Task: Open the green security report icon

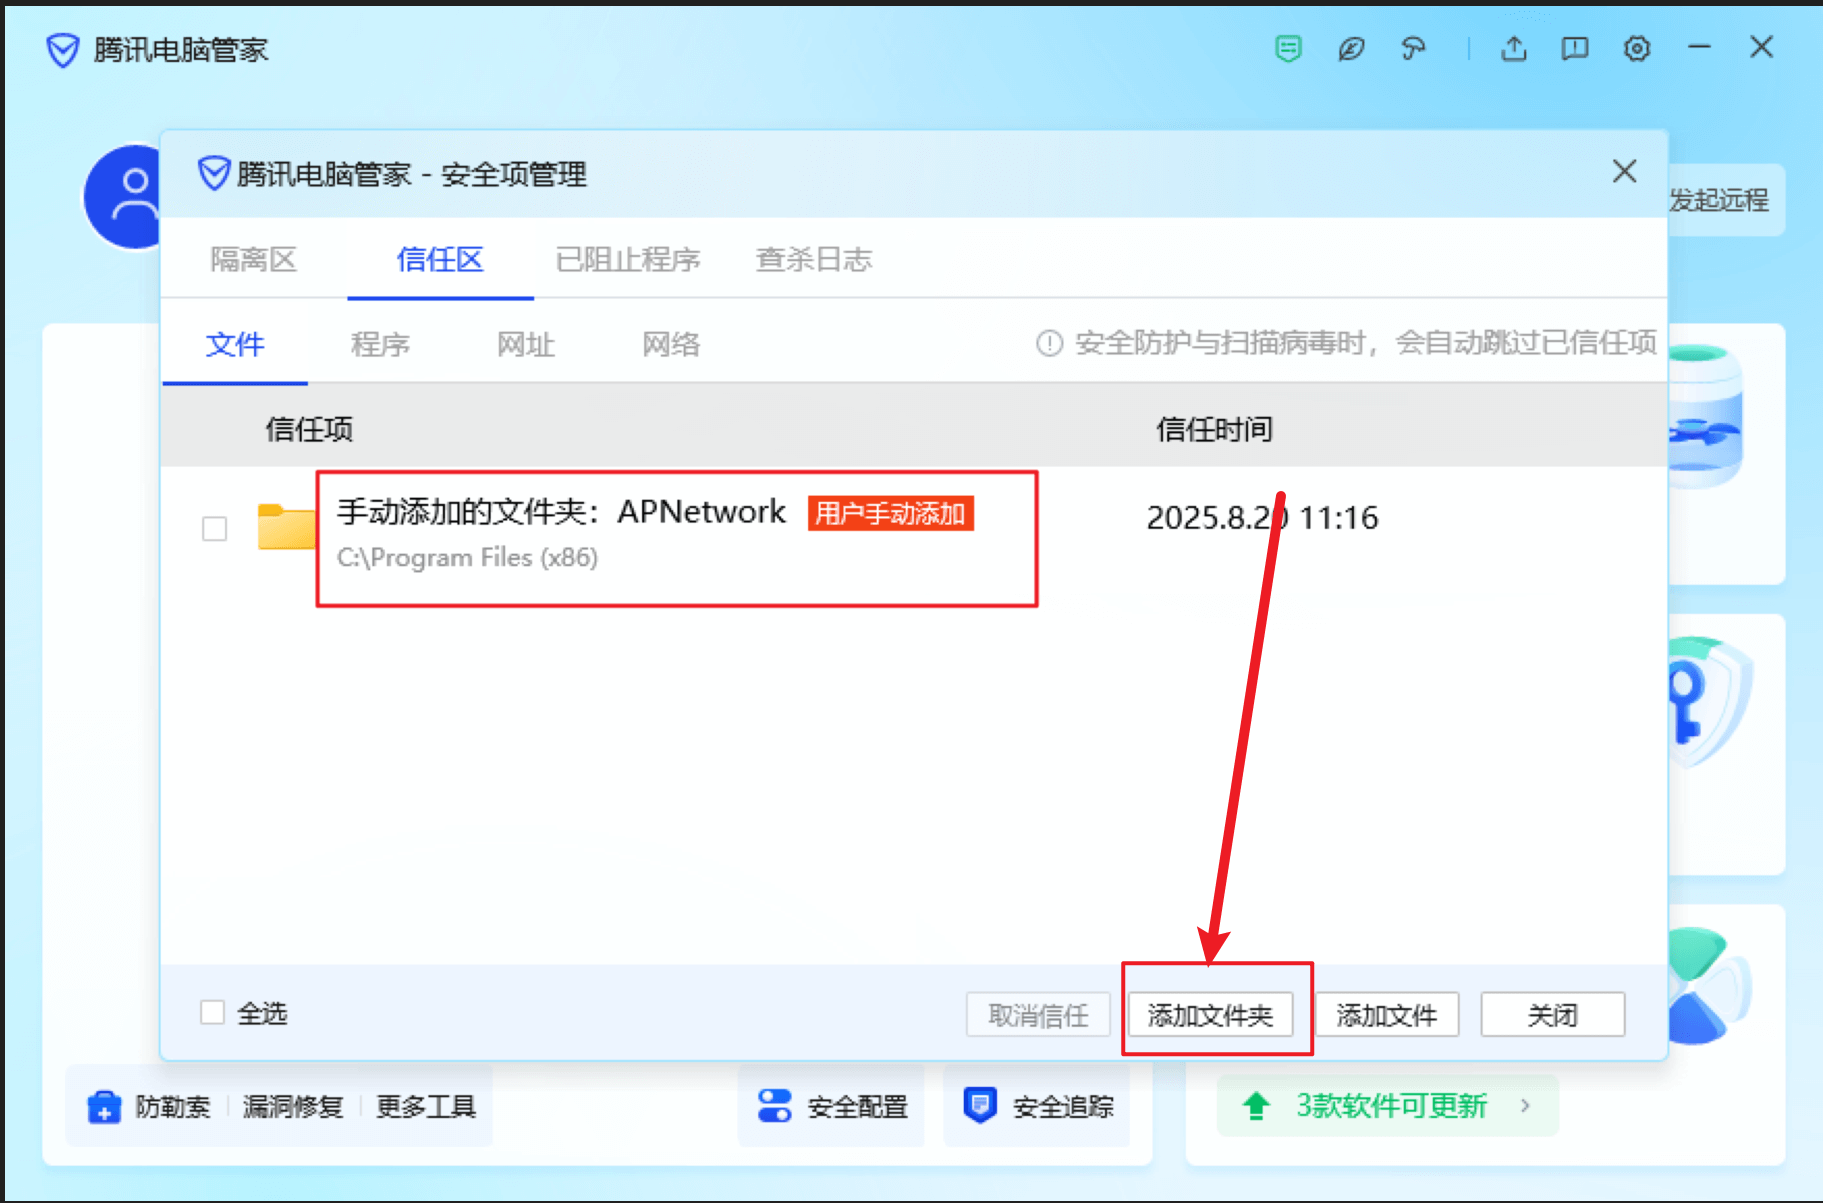Action: [1288, 48]
